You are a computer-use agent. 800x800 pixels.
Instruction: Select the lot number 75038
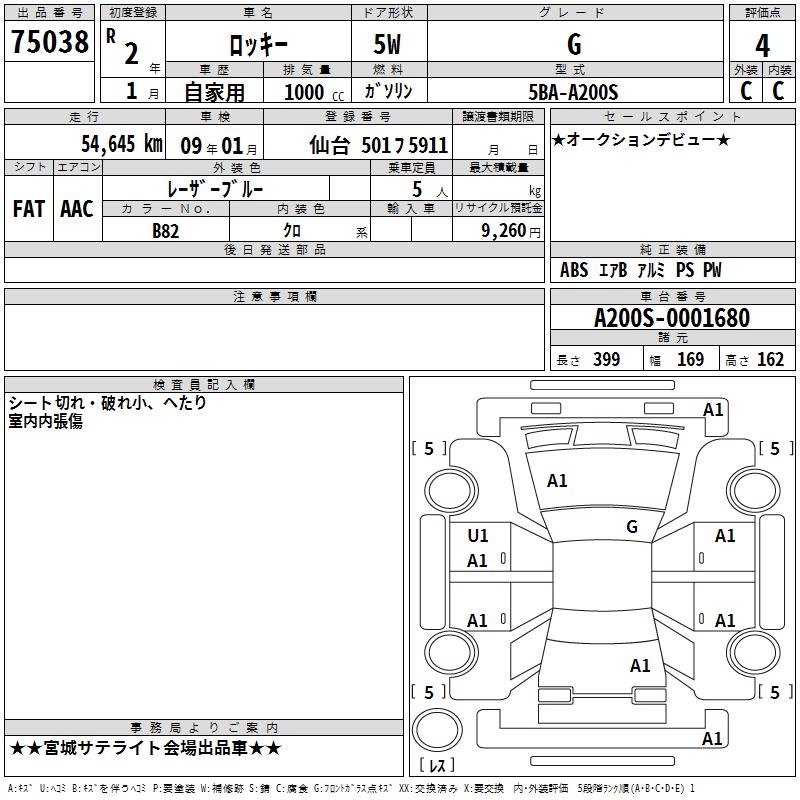point(49,42)
